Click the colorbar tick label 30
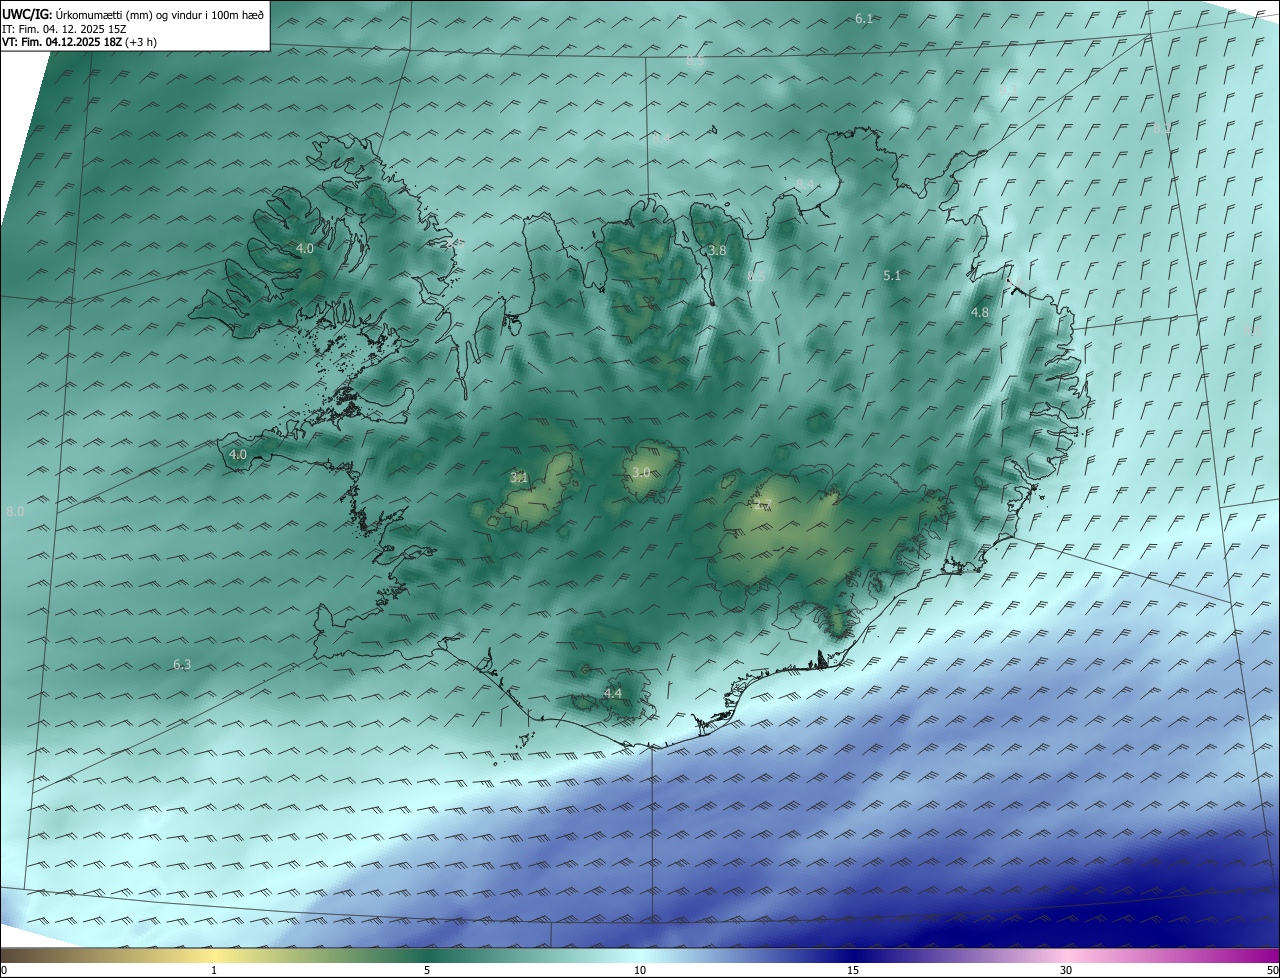This screenshot has height=978, width=1280. tap(1066, 970)
